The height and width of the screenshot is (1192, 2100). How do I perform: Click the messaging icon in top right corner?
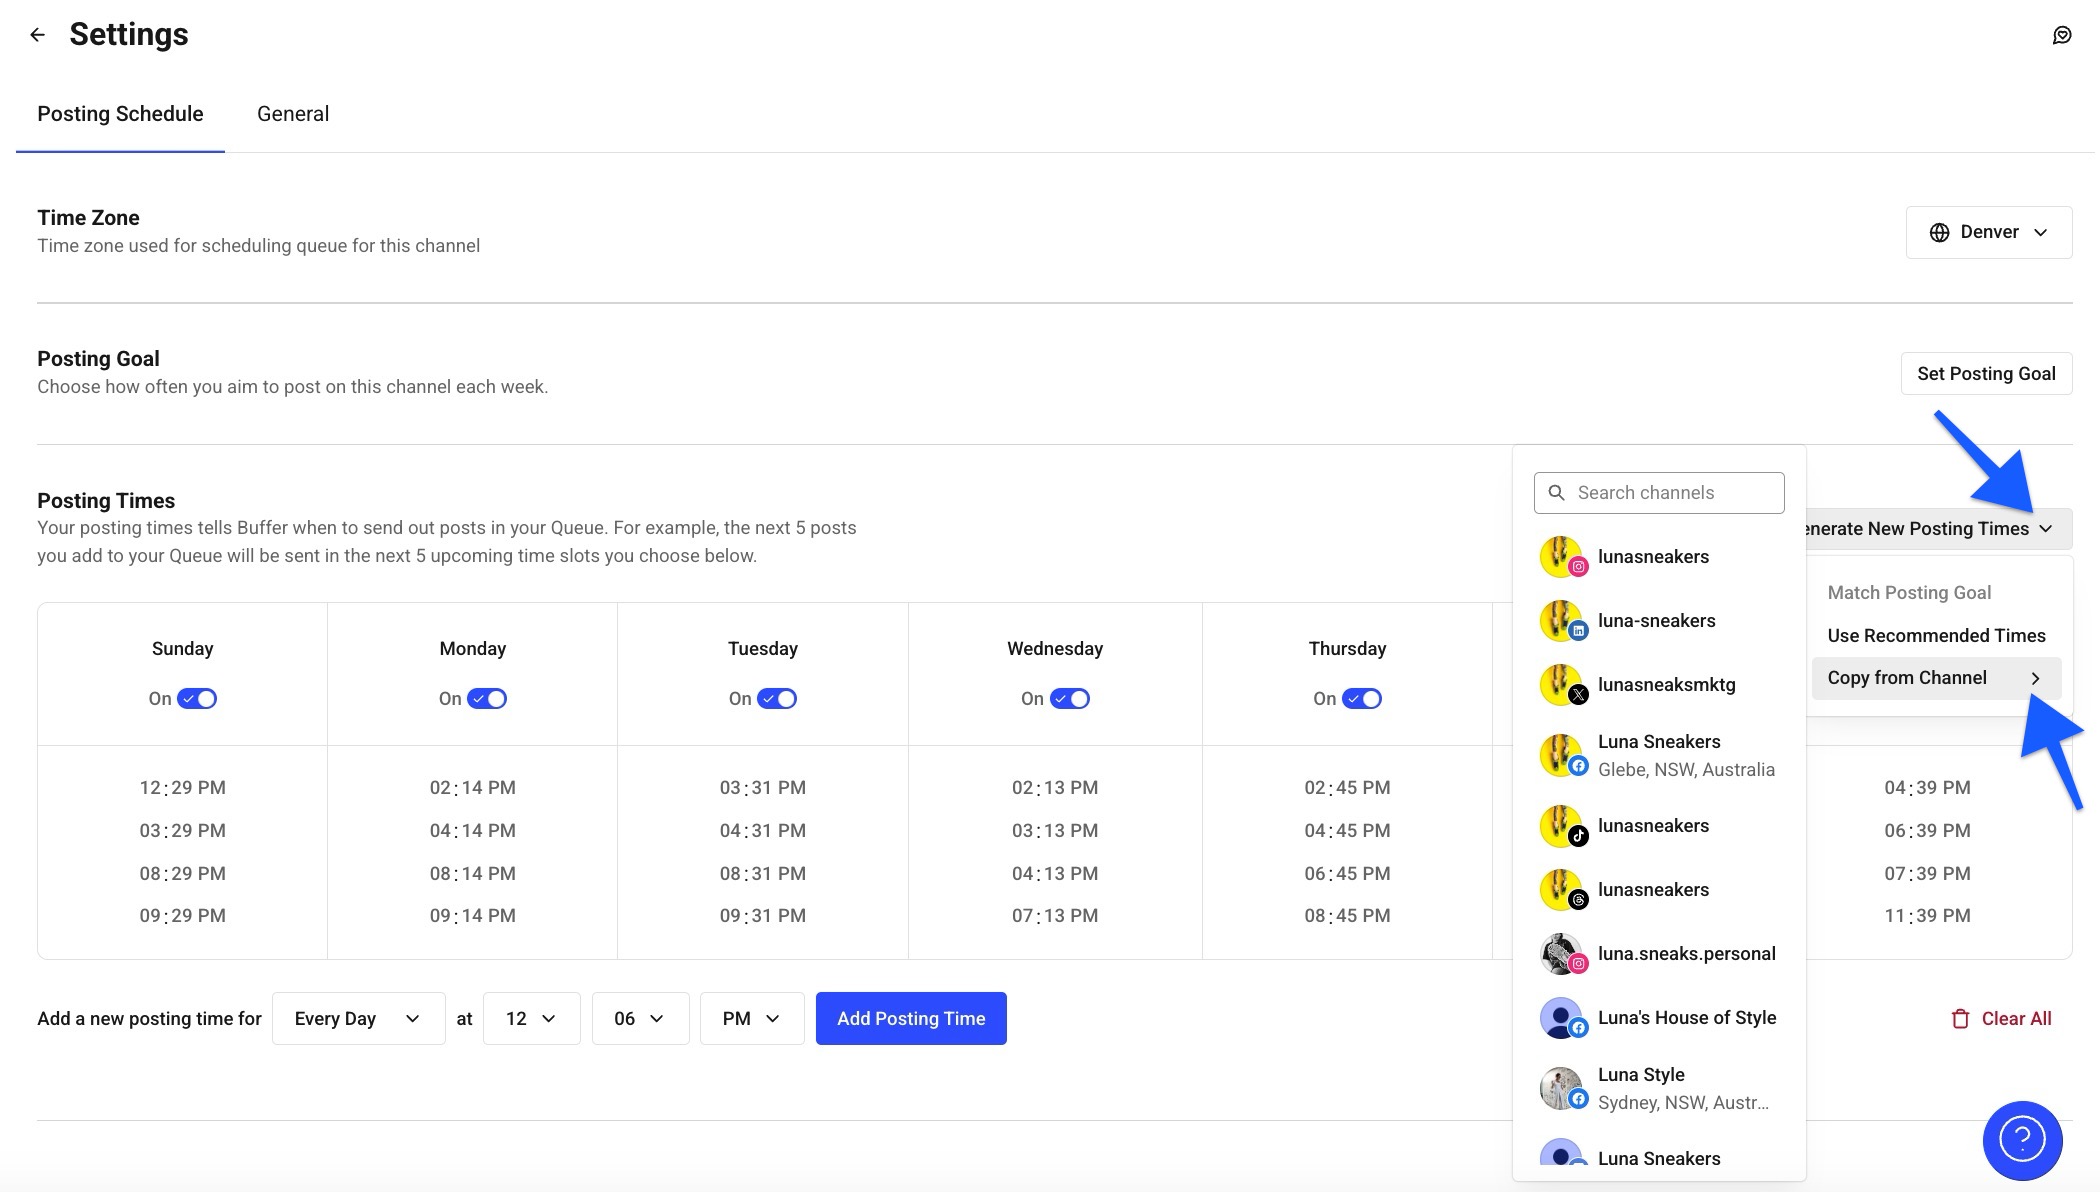(2062, 34)
